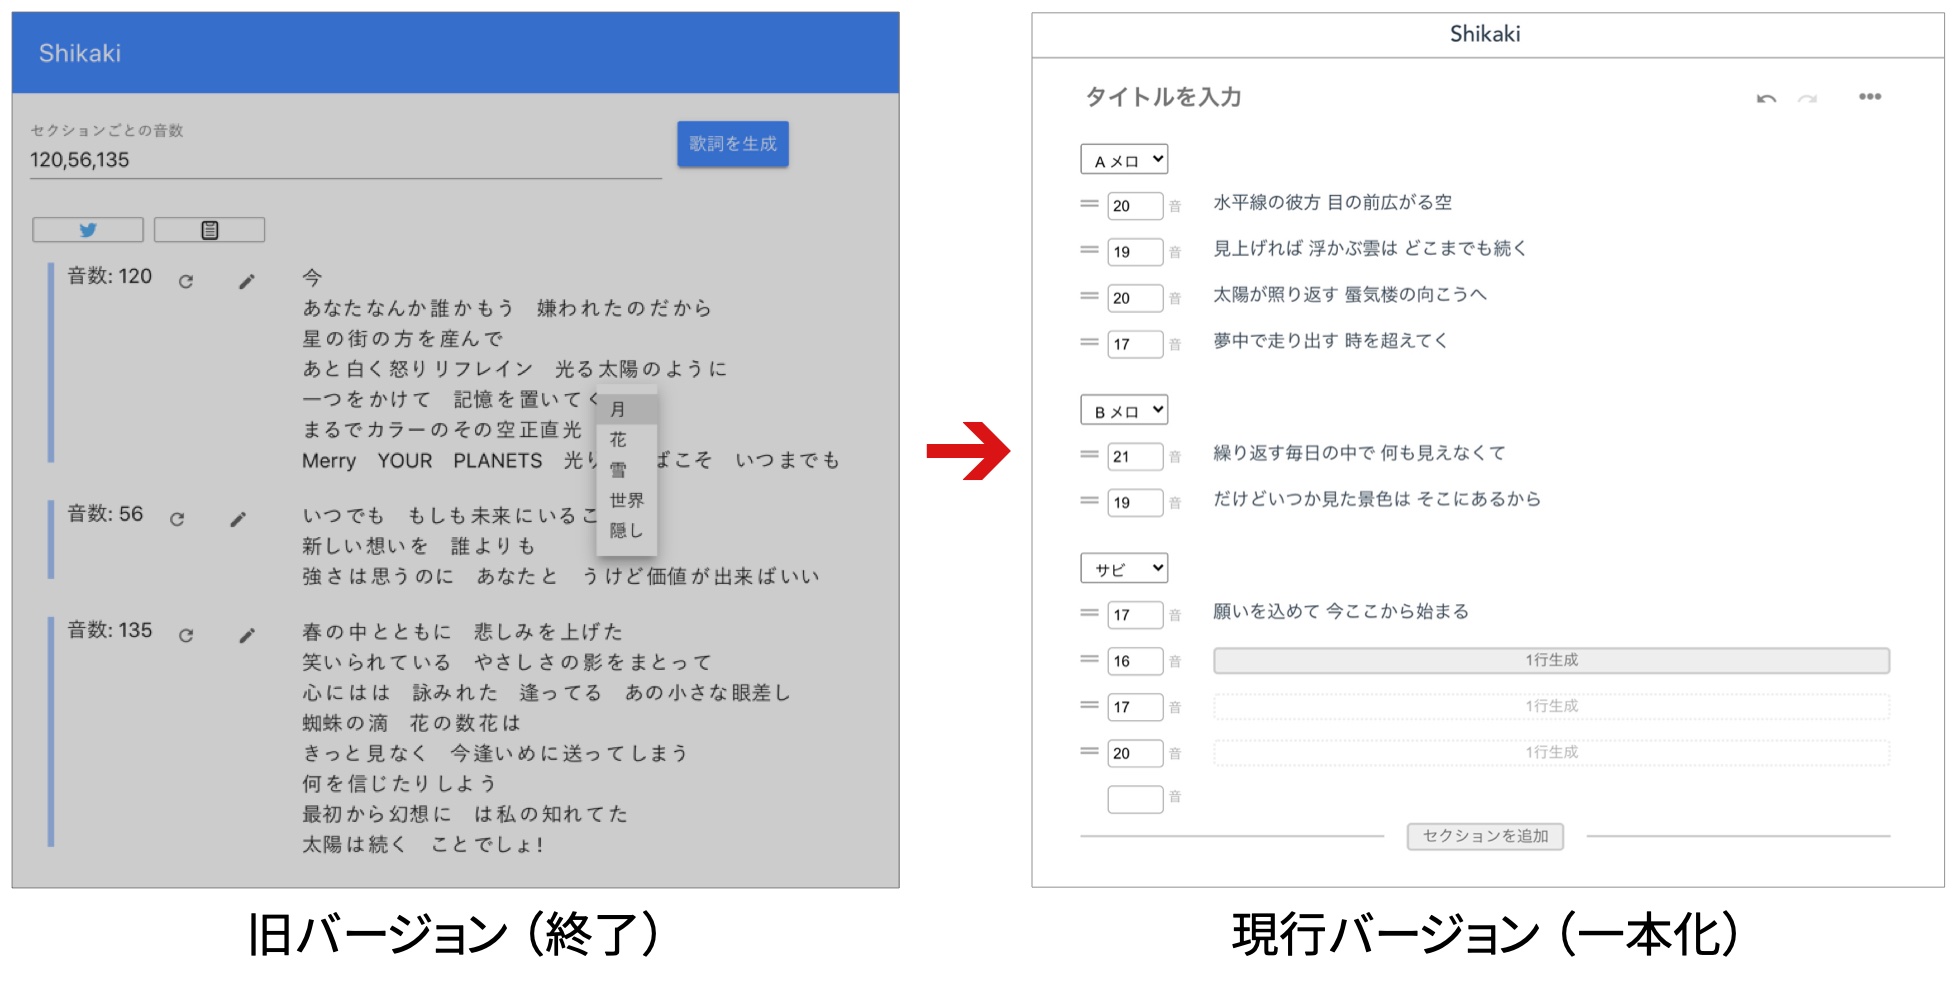Click the 歌詞を生成 button
The image size is (1960, 1000).
(x=732, y=144)
